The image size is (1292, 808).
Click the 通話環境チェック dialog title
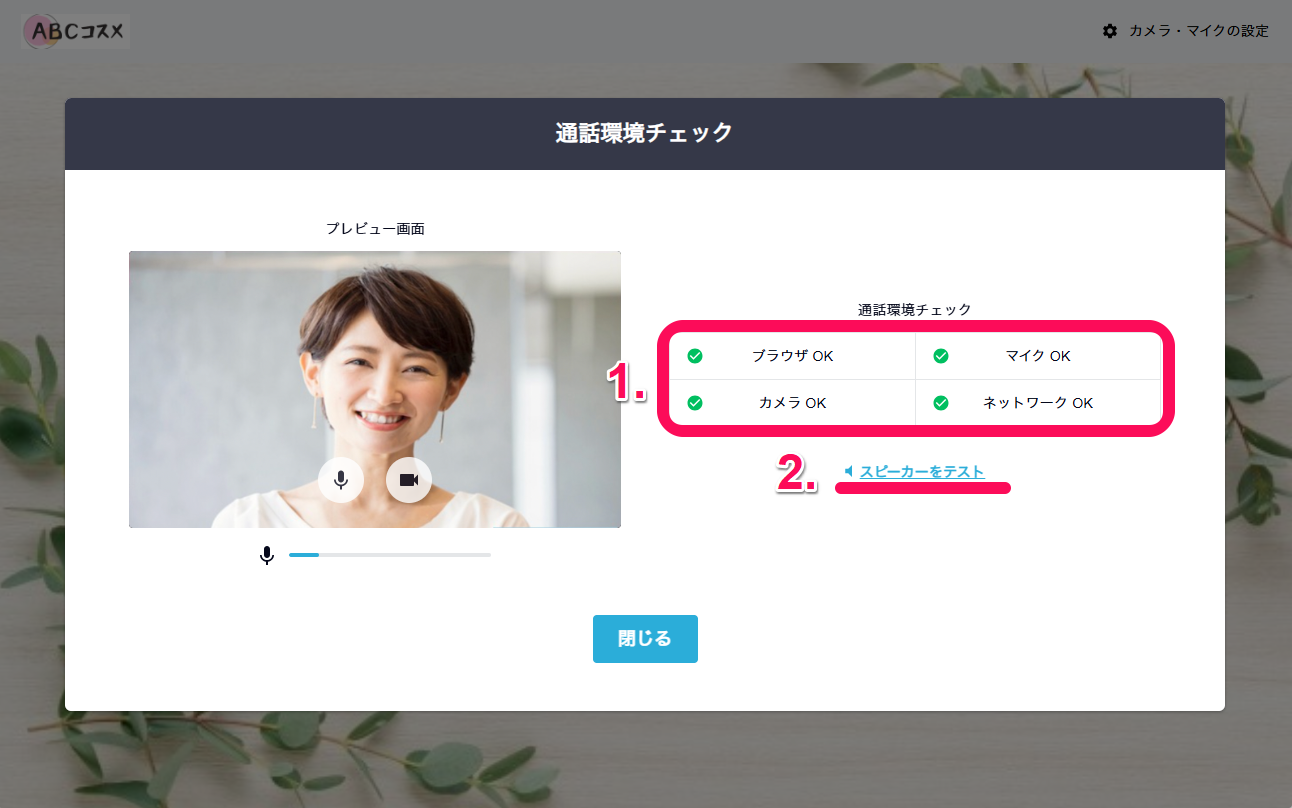645,133
